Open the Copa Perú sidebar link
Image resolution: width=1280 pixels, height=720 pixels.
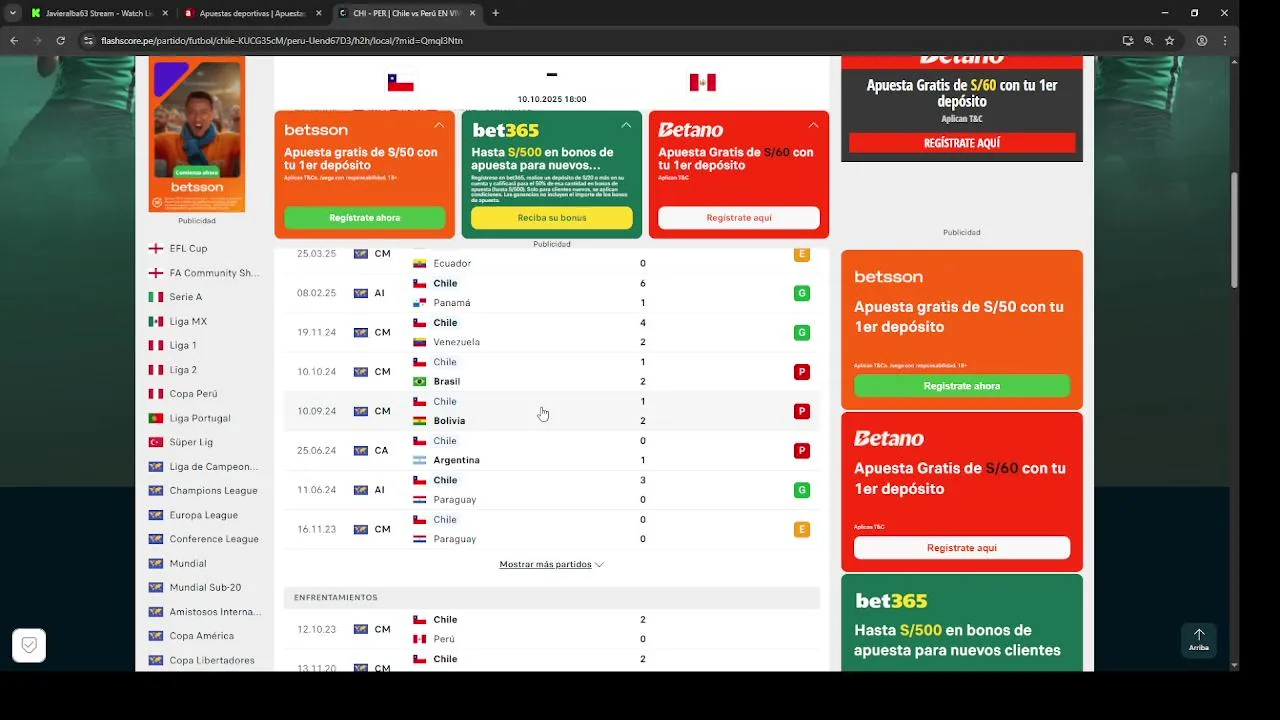point(193,394)
